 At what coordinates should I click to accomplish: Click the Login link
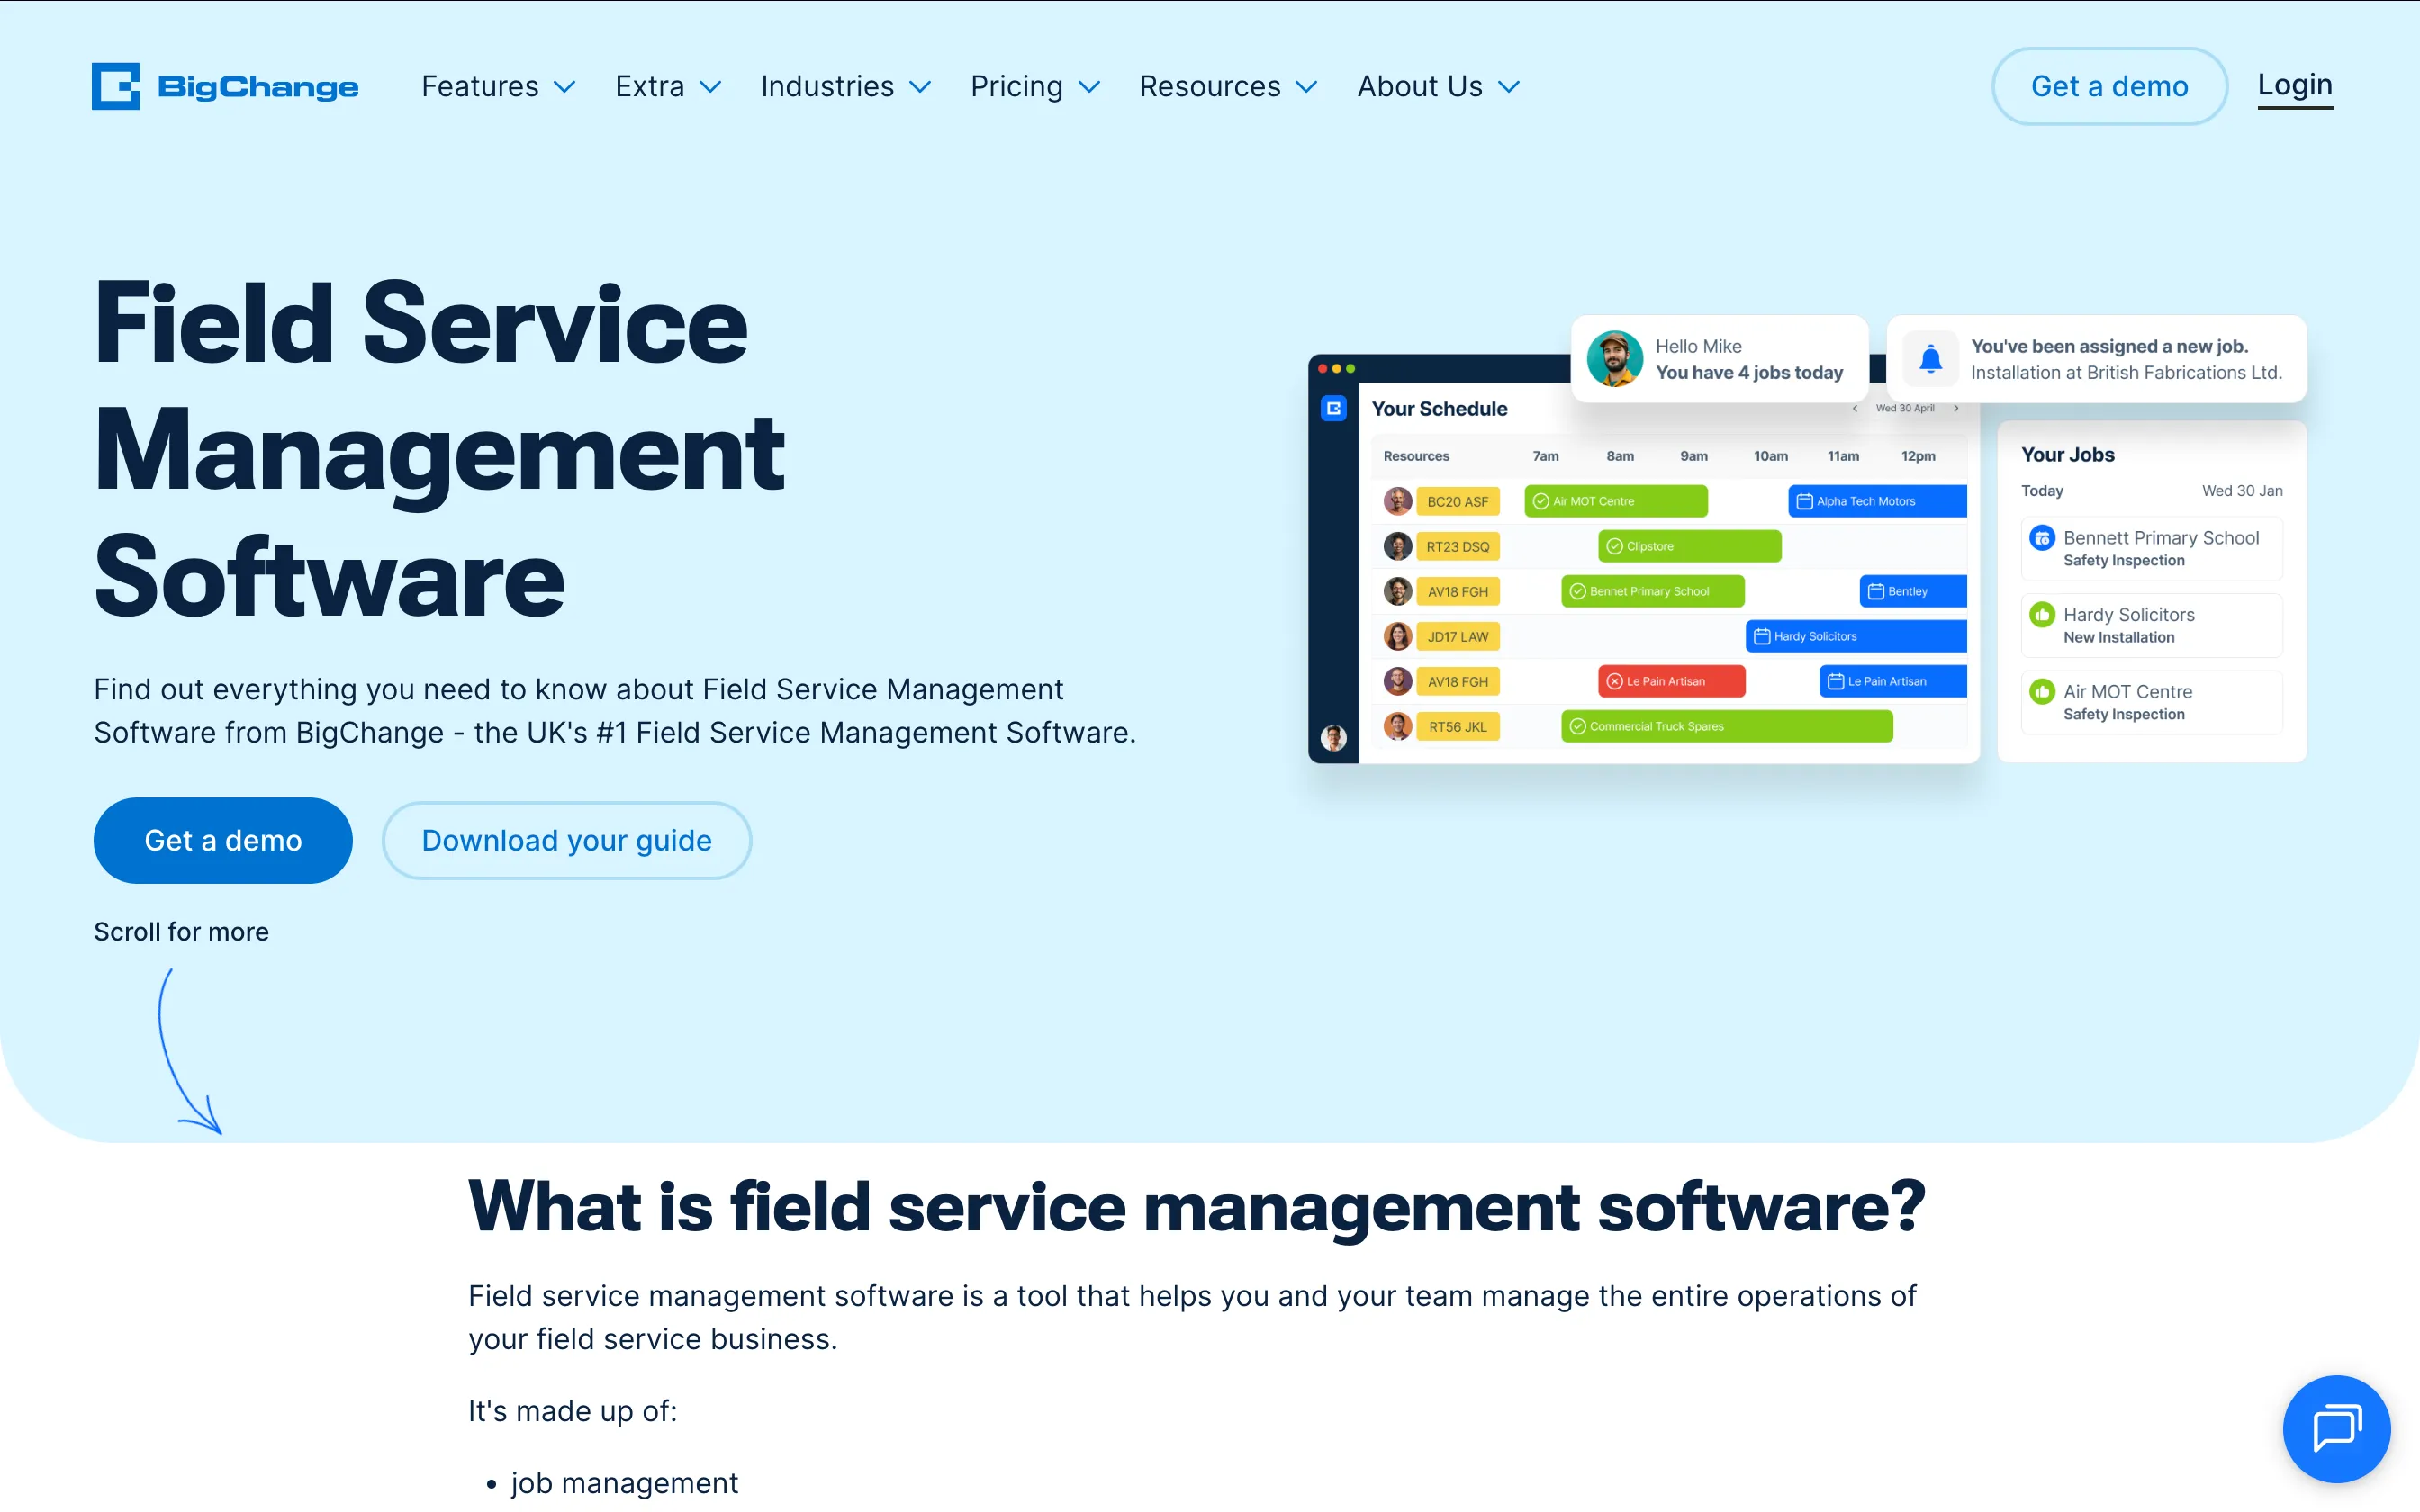click(2294, 86)
